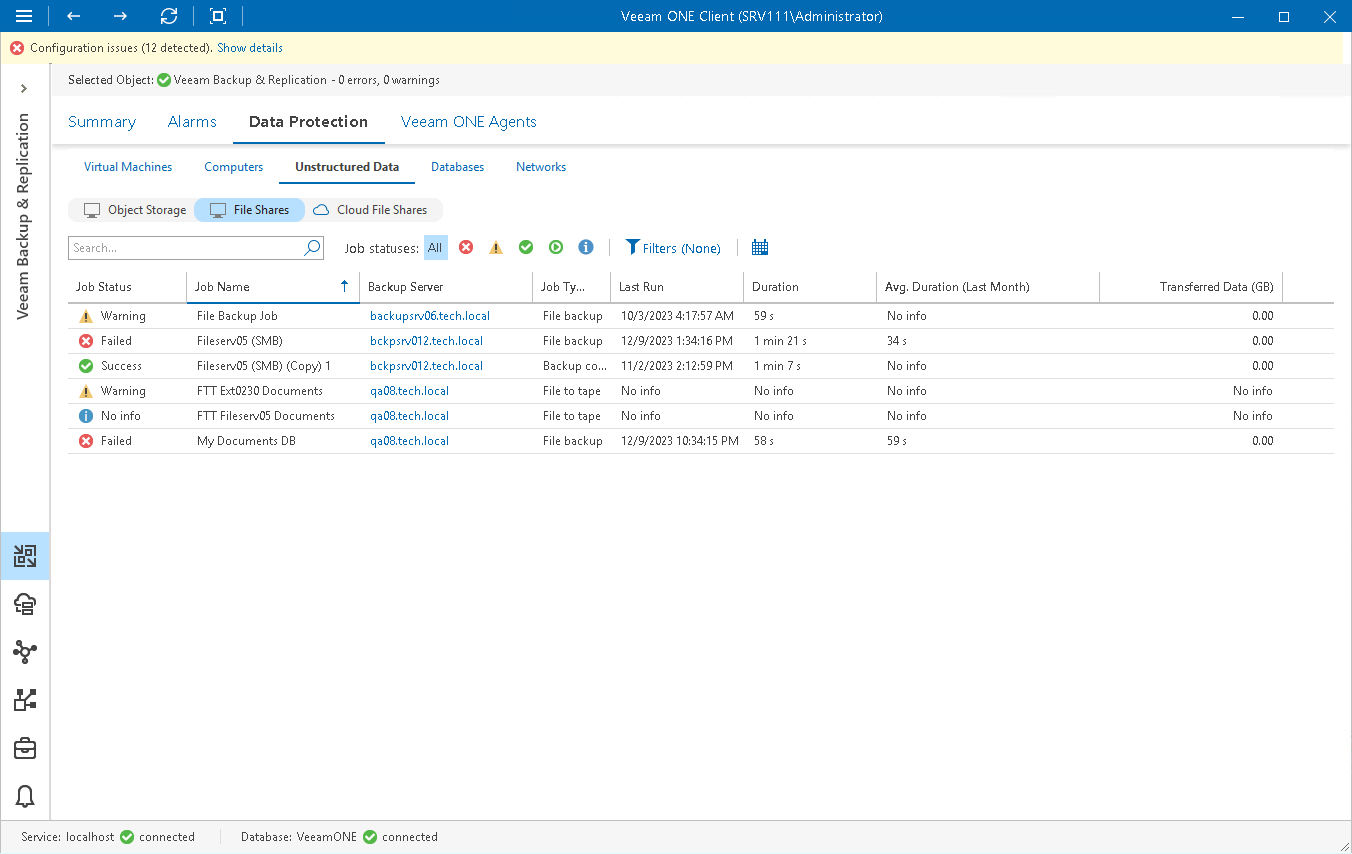Open the calendar time period icon
Image resolution: width=1352 pixels, height=854 pixels.
click(x=760, y=248)
